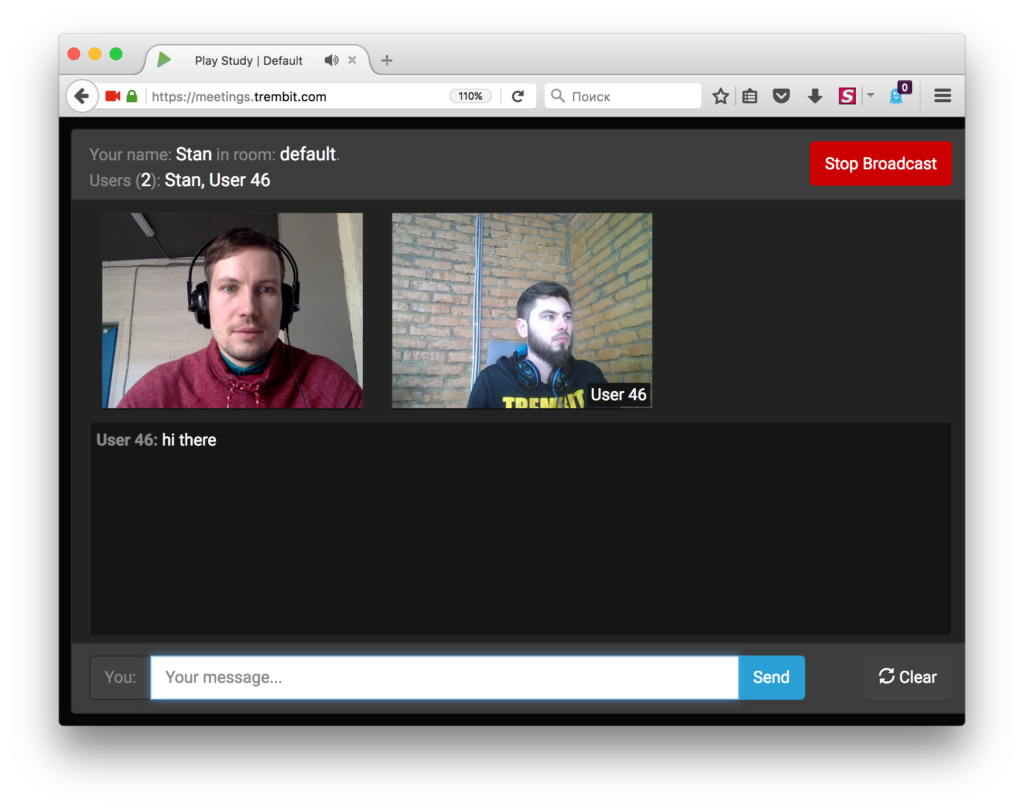Reload the page with the refresh icon

tap(518, 97)
